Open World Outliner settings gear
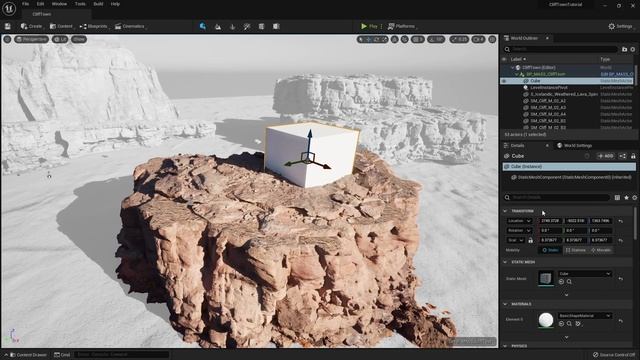Screen dimensions: 640x360 633,49
